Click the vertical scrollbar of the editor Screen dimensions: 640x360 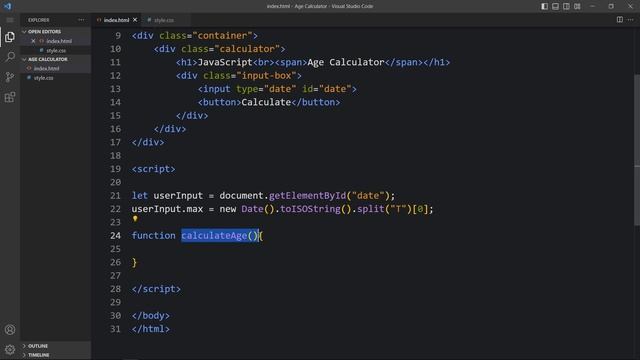(637, 149)
